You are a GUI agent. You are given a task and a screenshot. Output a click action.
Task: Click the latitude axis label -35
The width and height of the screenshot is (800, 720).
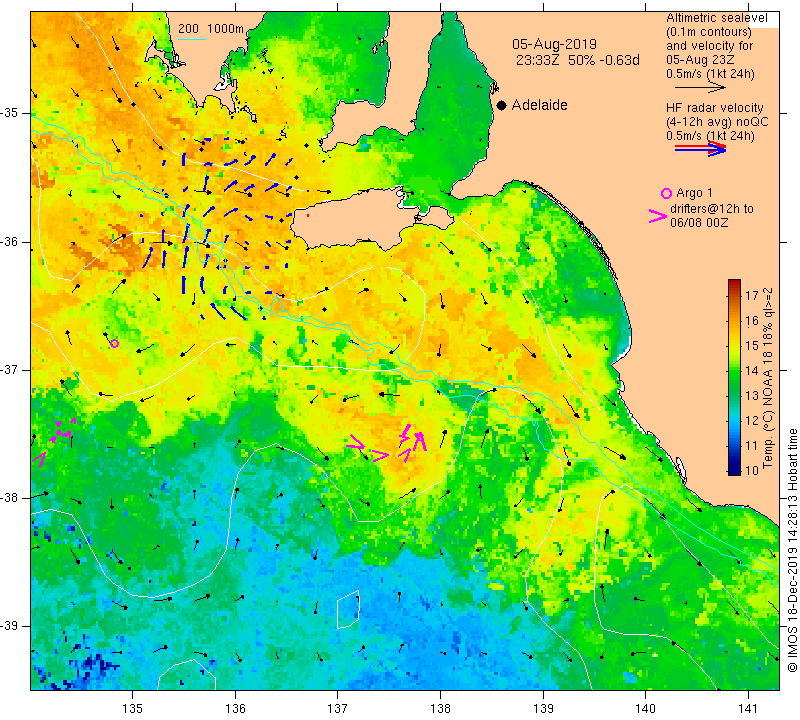point(10,113)
